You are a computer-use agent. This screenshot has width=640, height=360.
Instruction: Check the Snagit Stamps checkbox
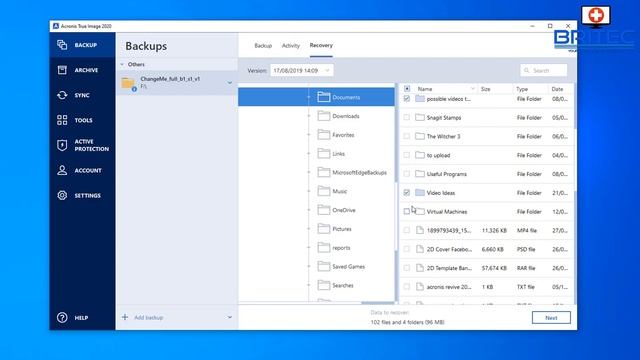pos(407,118)
